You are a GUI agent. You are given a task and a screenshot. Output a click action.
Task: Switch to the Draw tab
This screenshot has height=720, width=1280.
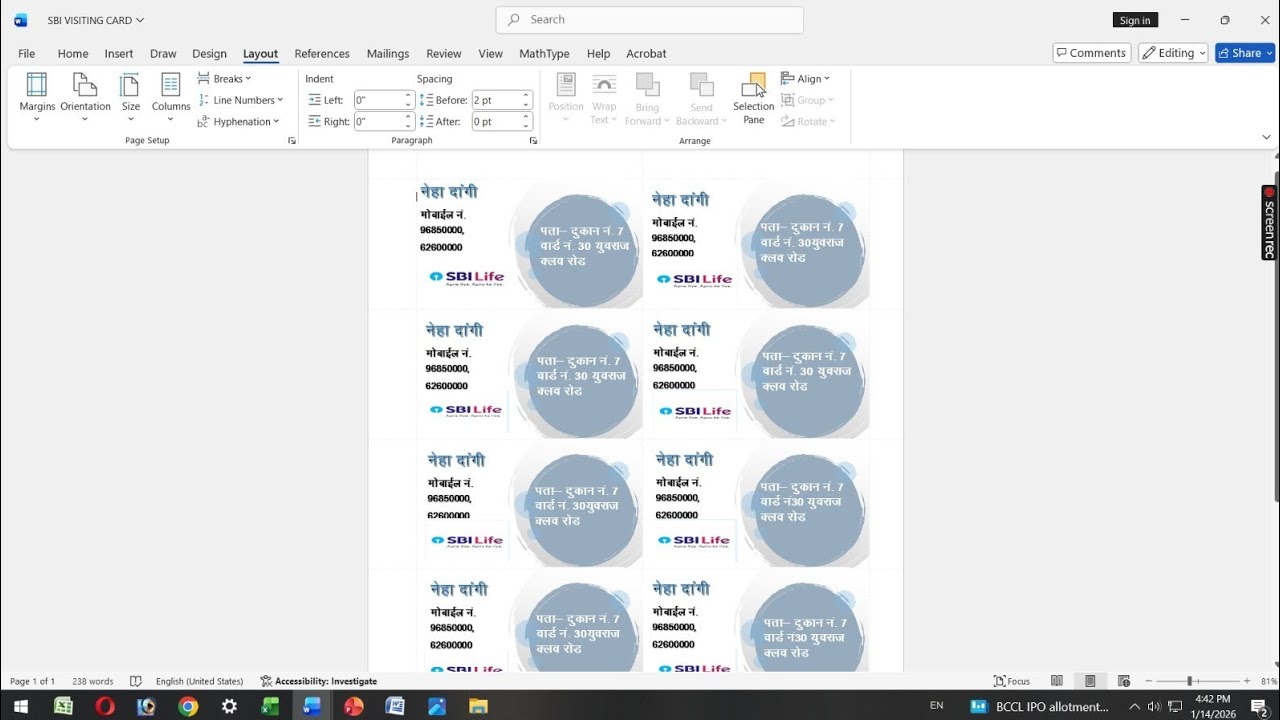pos(163,54)
